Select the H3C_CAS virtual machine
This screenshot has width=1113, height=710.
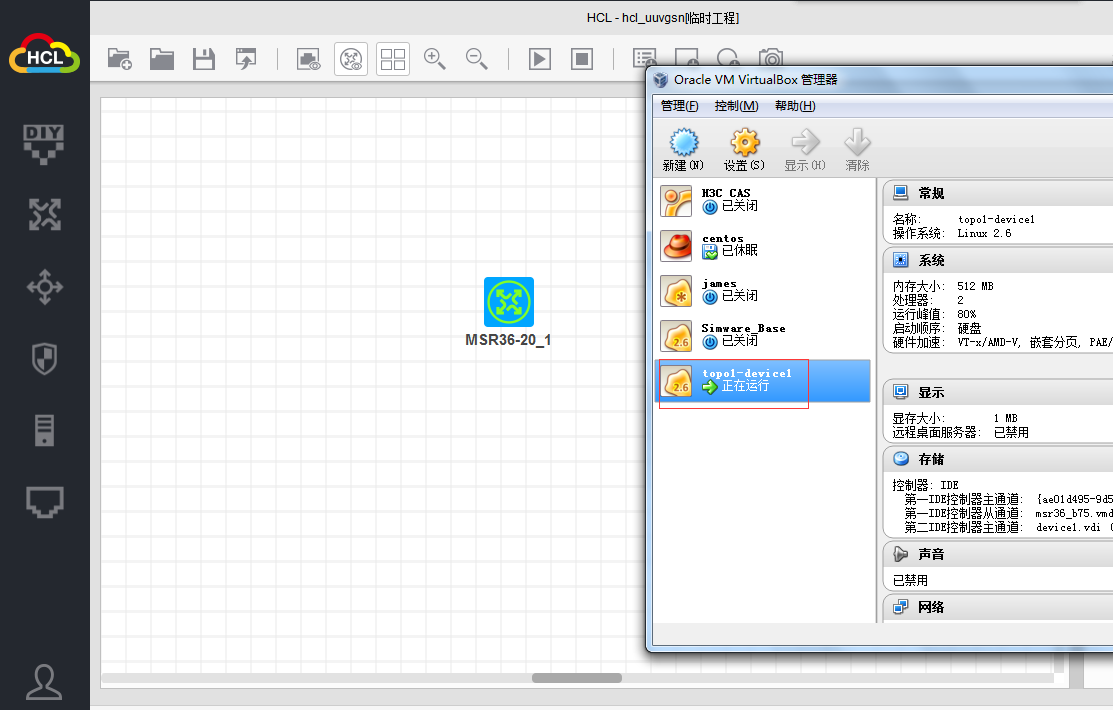(x=762, y=201)
